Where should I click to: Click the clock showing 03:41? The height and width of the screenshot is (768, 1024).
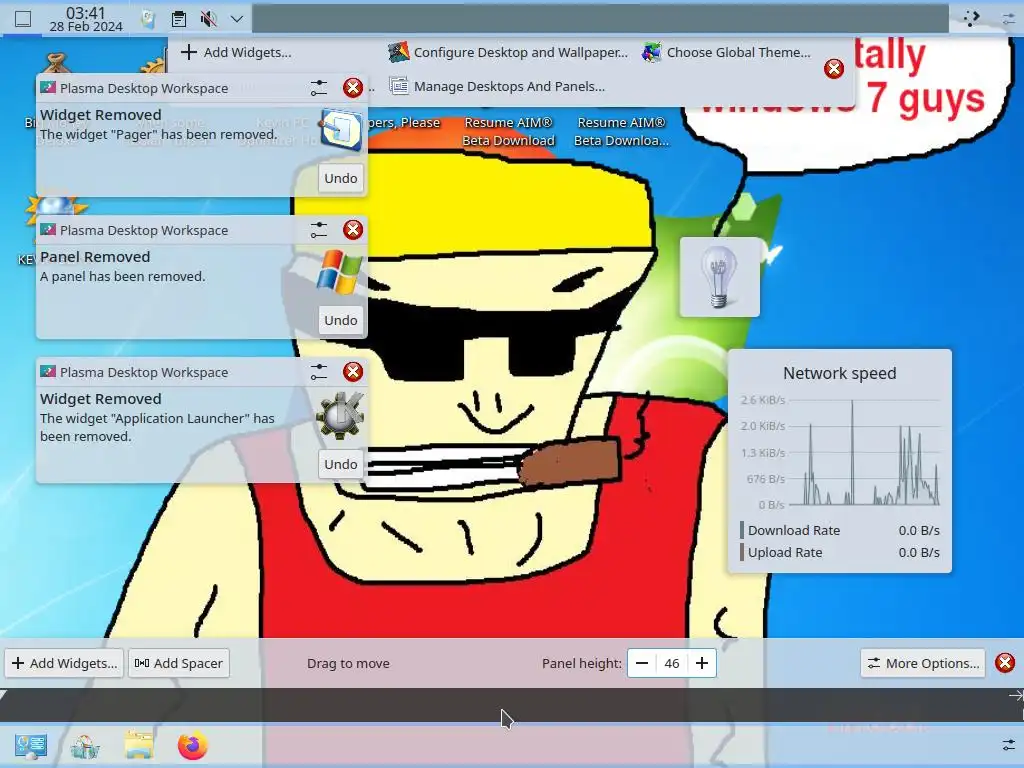[86, 19]
